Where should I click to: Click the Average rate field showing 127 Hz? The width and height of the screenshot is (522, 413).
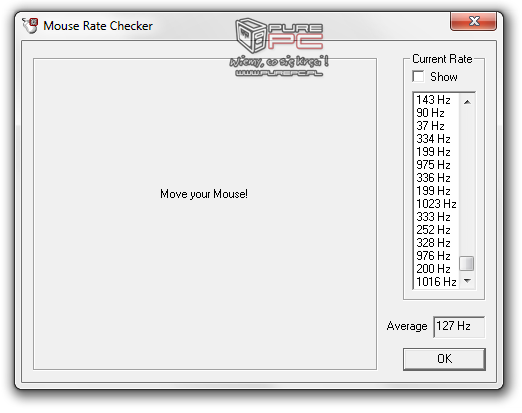pos(459,326)
